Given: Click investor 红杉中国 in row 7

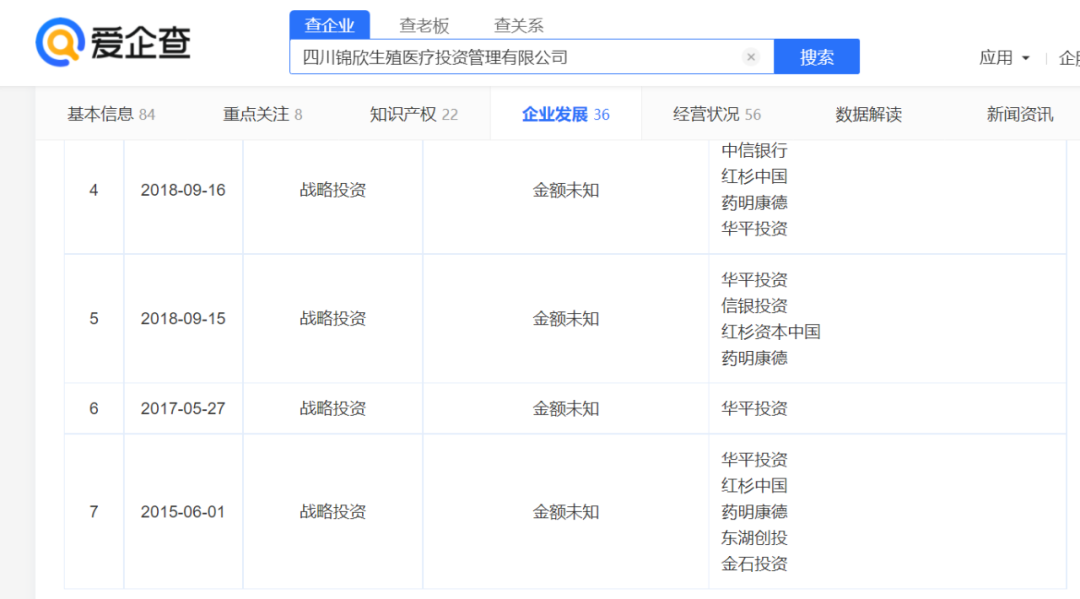Looking at the screenshot, I should 754,485.
